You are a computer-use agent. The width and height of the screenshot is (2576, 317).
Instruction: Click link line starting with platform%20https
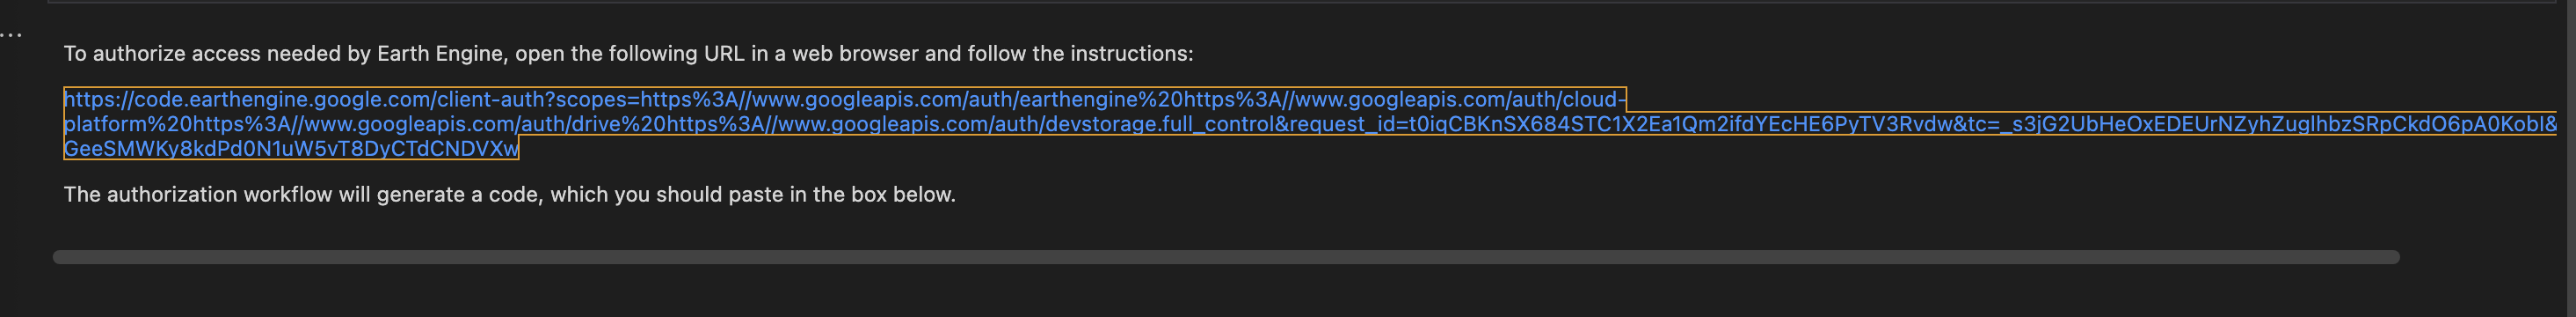point(1310,124)
